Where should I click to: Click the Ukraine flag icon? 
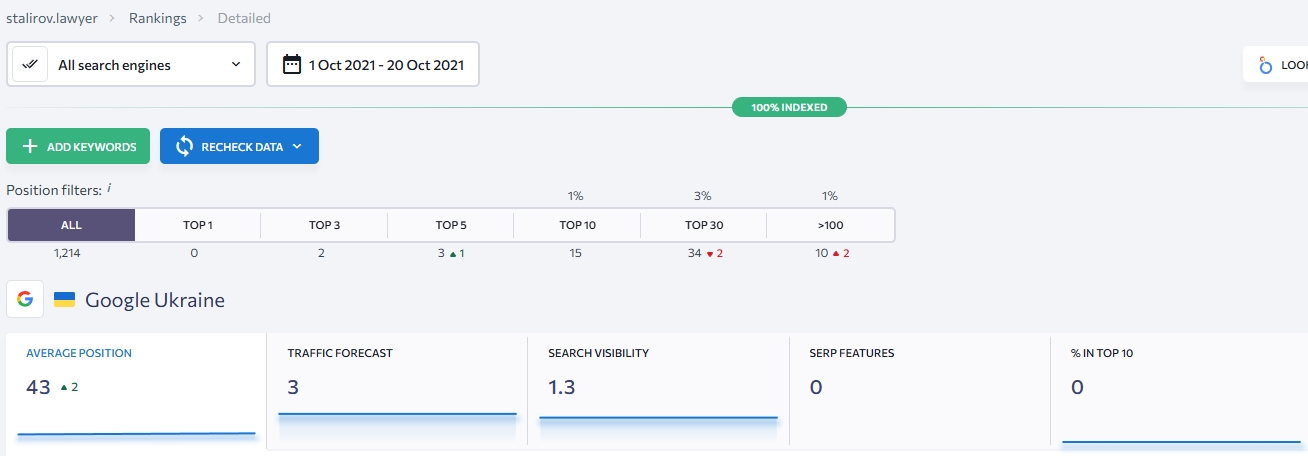pos(65,300)
